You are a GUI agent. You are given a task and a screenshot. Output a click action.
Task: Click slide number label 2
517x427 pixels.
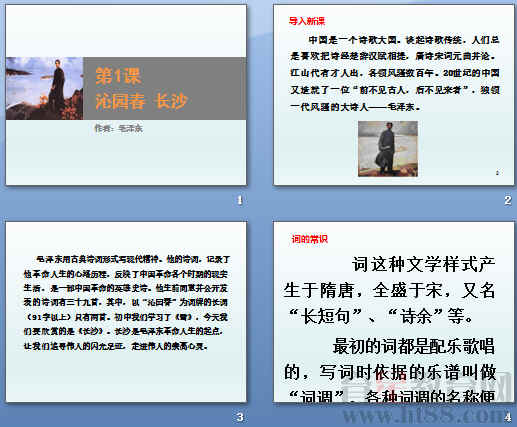507,200
